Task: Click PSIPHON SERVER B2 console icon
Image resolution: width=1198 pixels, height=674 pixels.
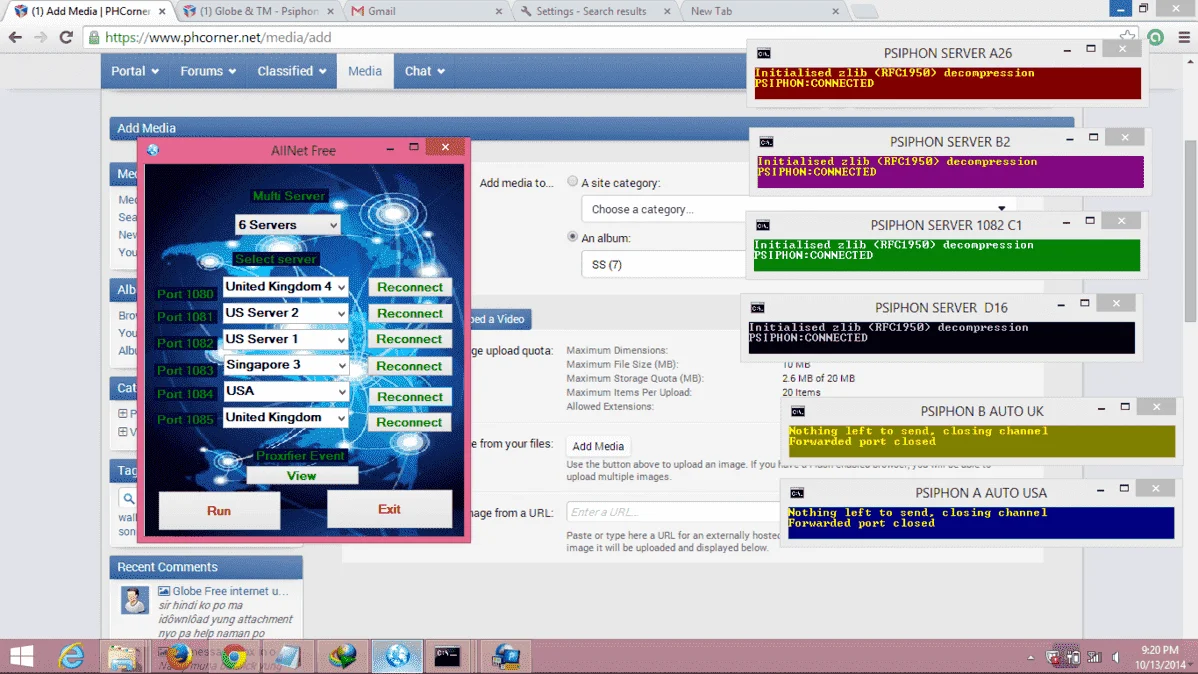Action: coord(766,141)
